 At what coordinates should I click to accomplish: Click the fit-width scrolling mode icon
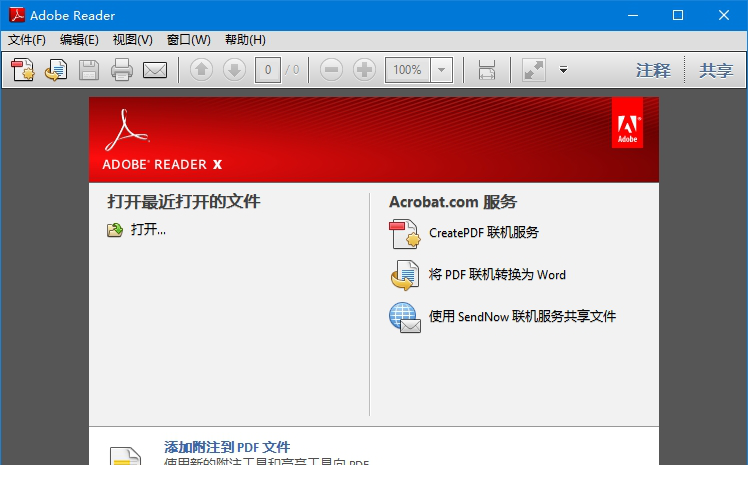(487, 70)
